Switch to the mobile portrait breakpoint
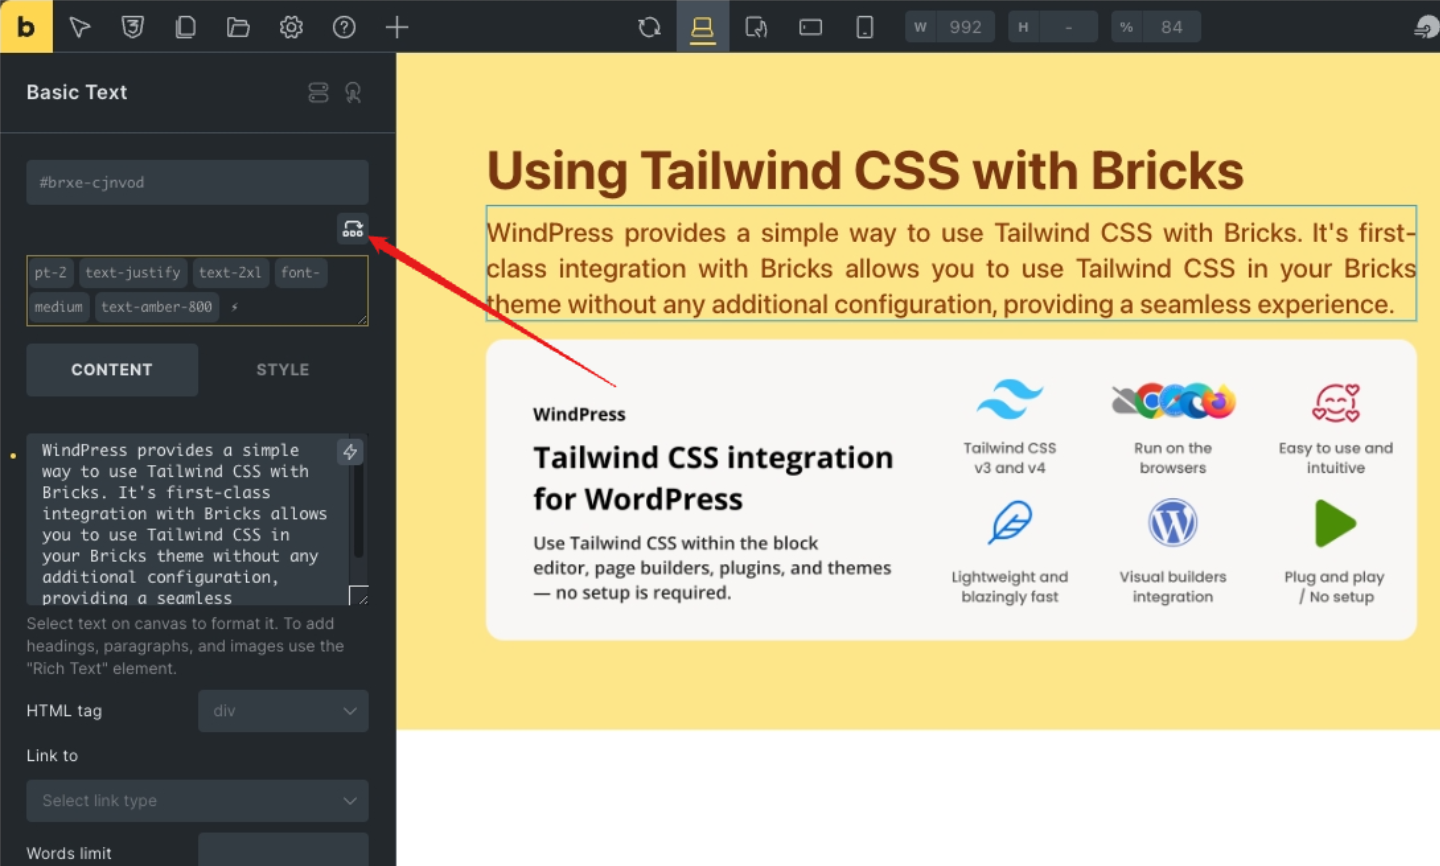 [865, 27]
